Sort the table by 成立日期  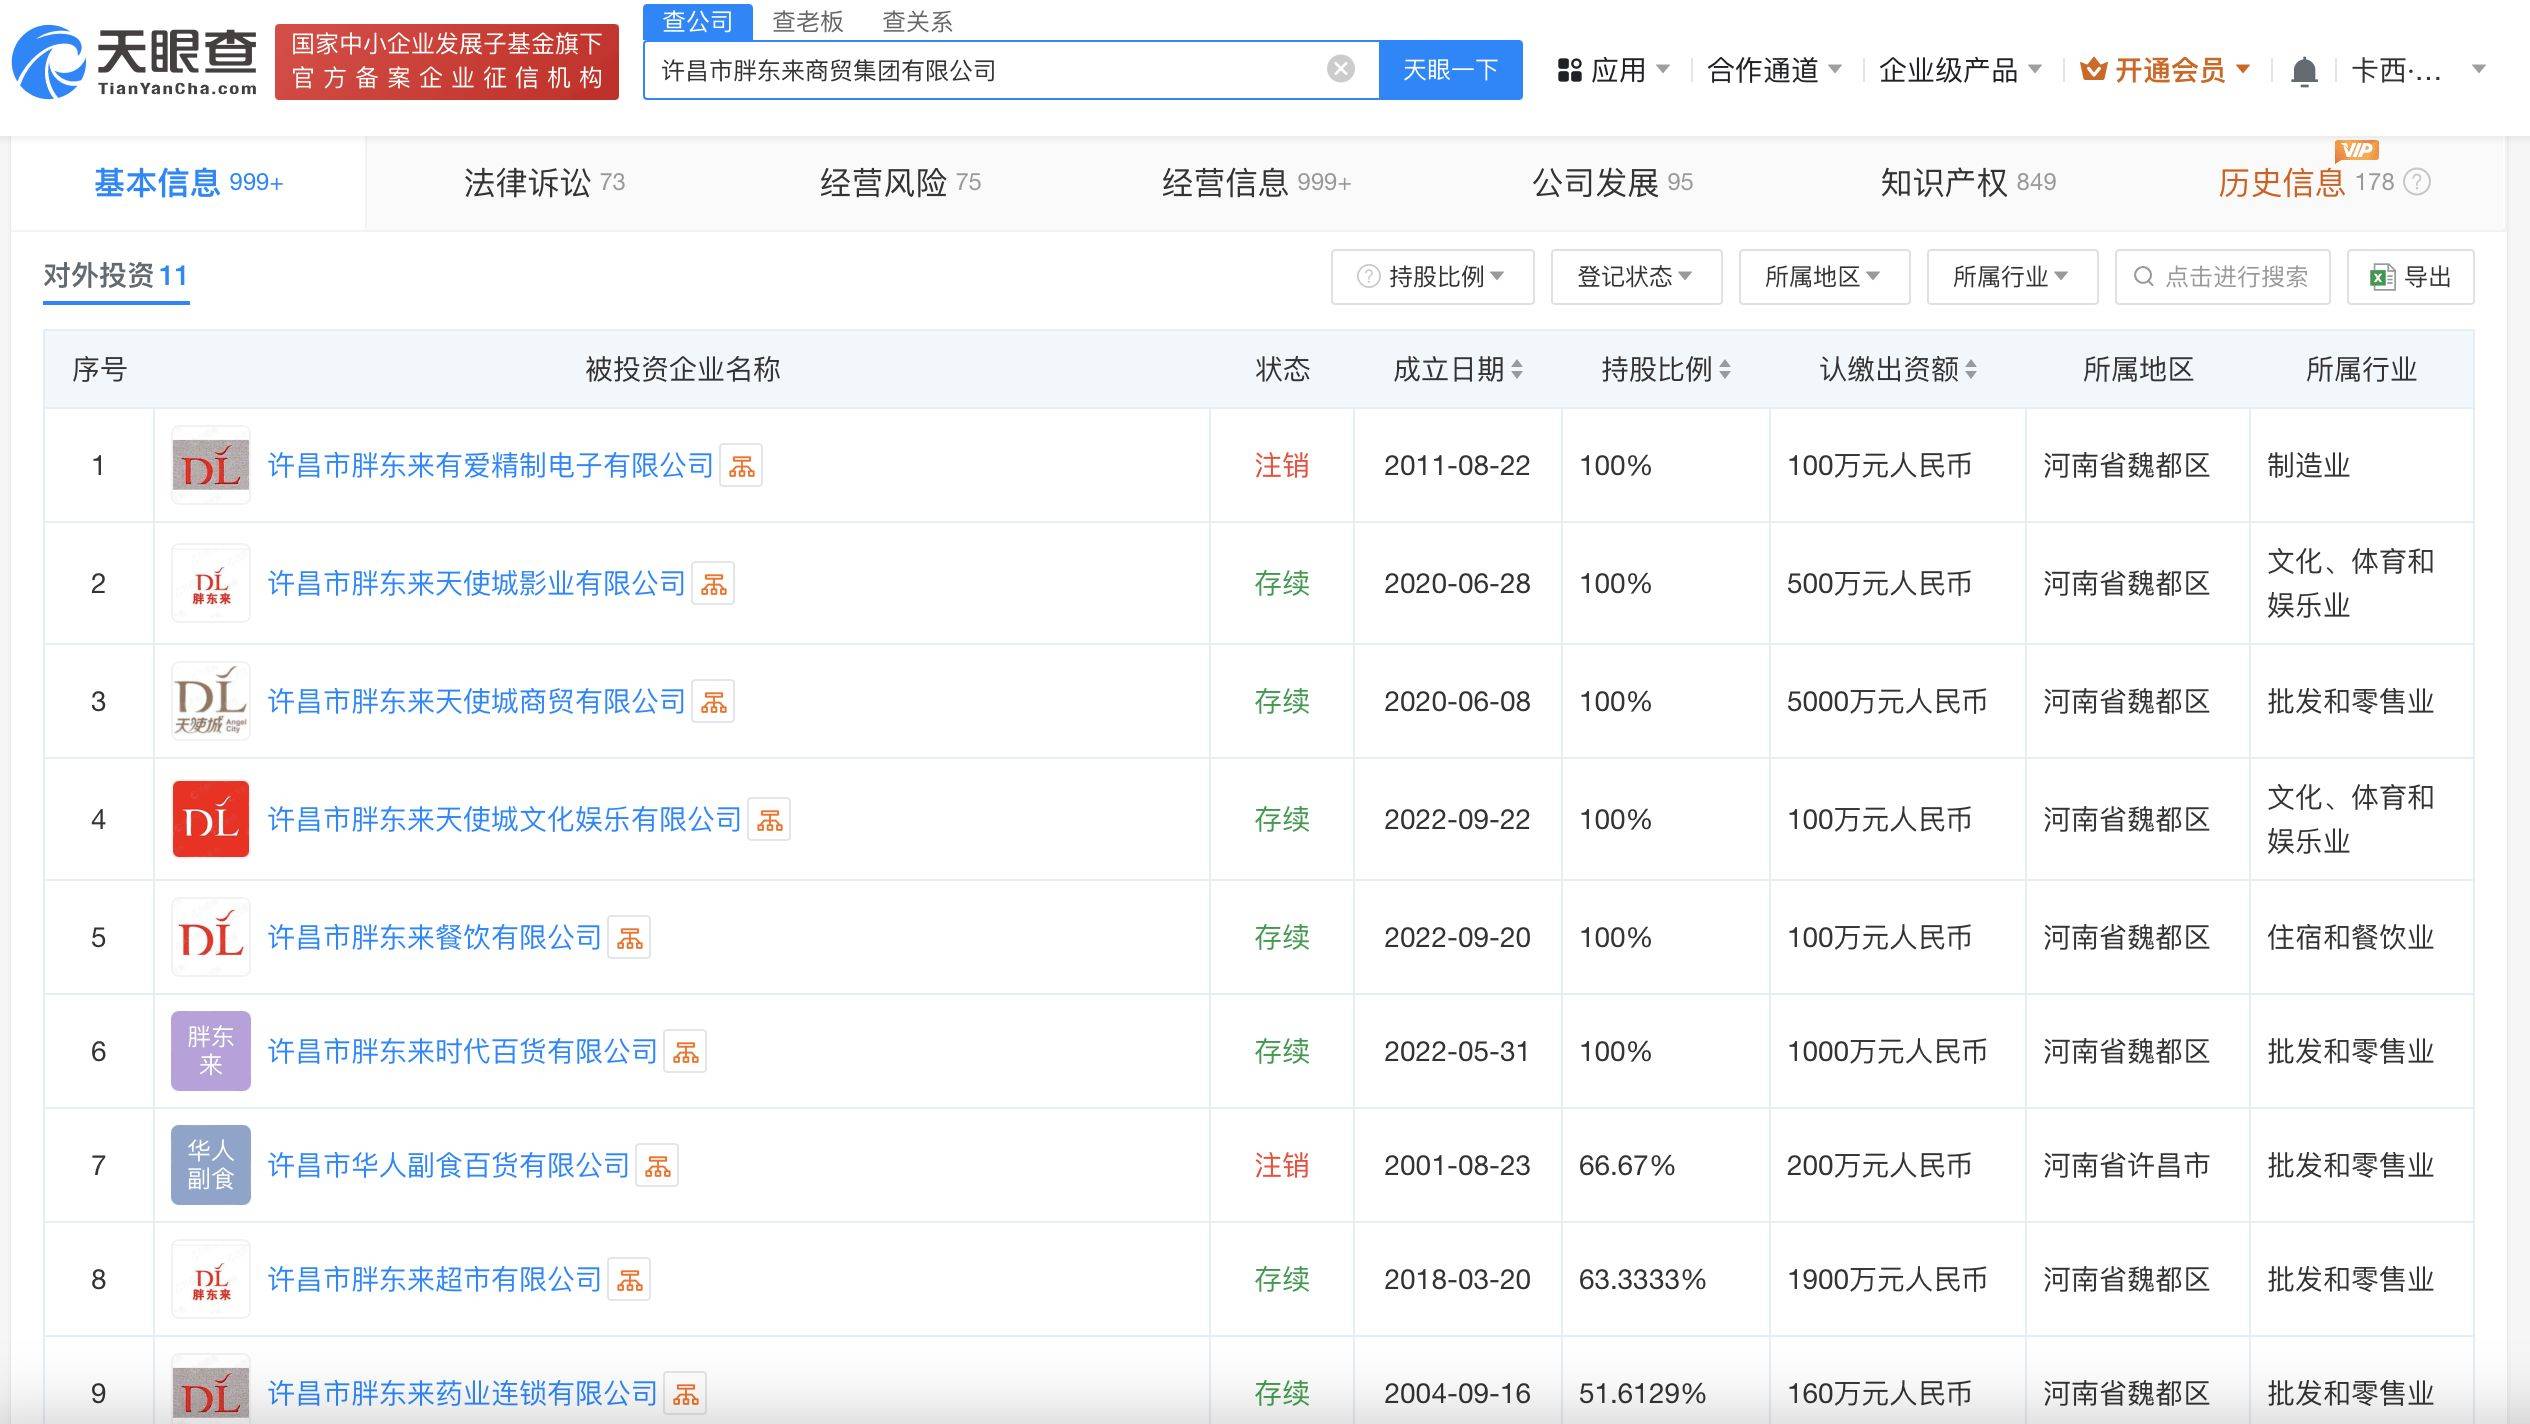tap(1517, 370)
